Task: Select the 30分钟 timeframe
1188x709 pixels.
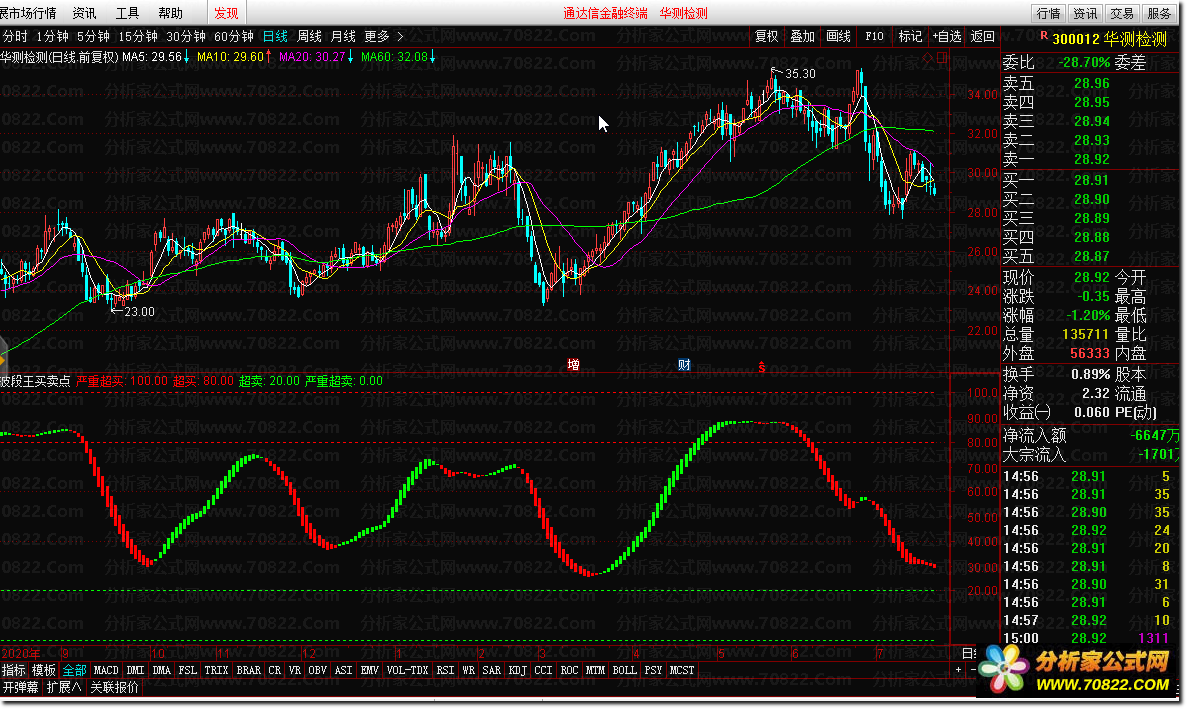Action: [x=186, y=36]
